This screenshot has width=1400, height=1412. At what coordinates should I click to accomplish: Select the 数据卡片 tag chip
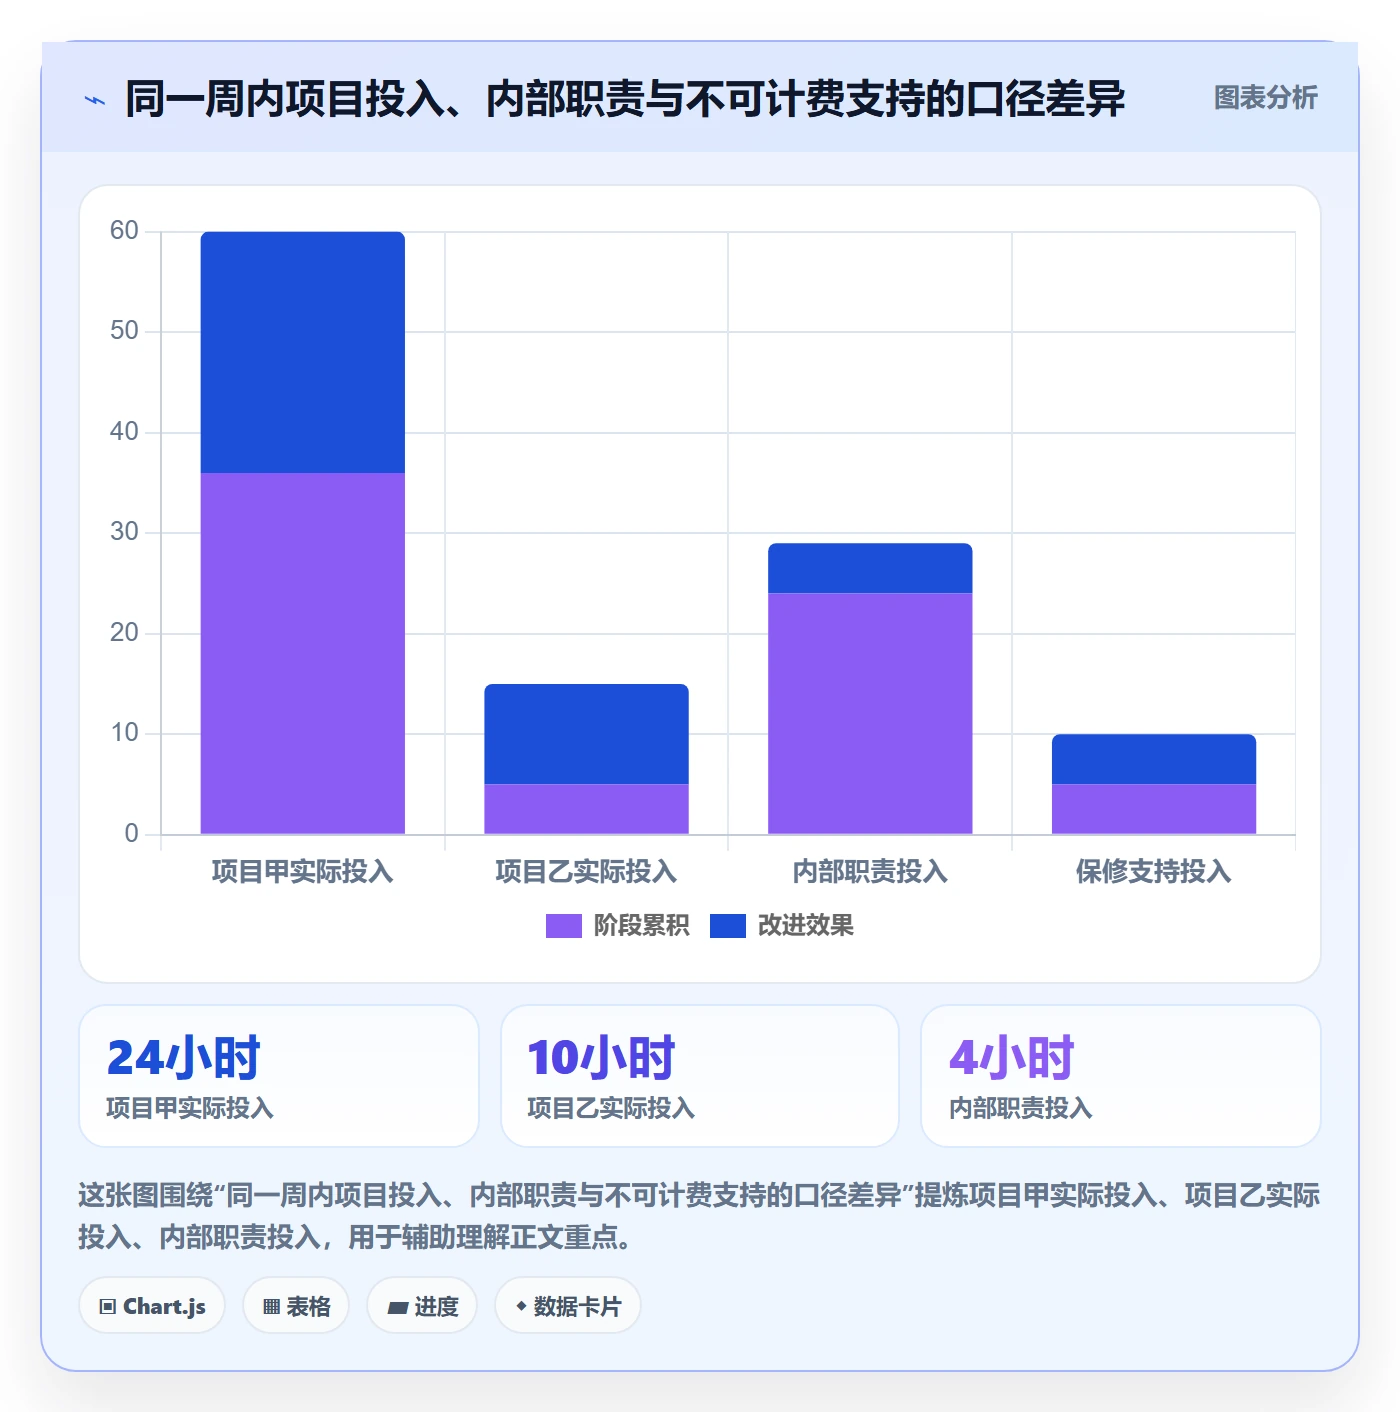pos(568,1306)
